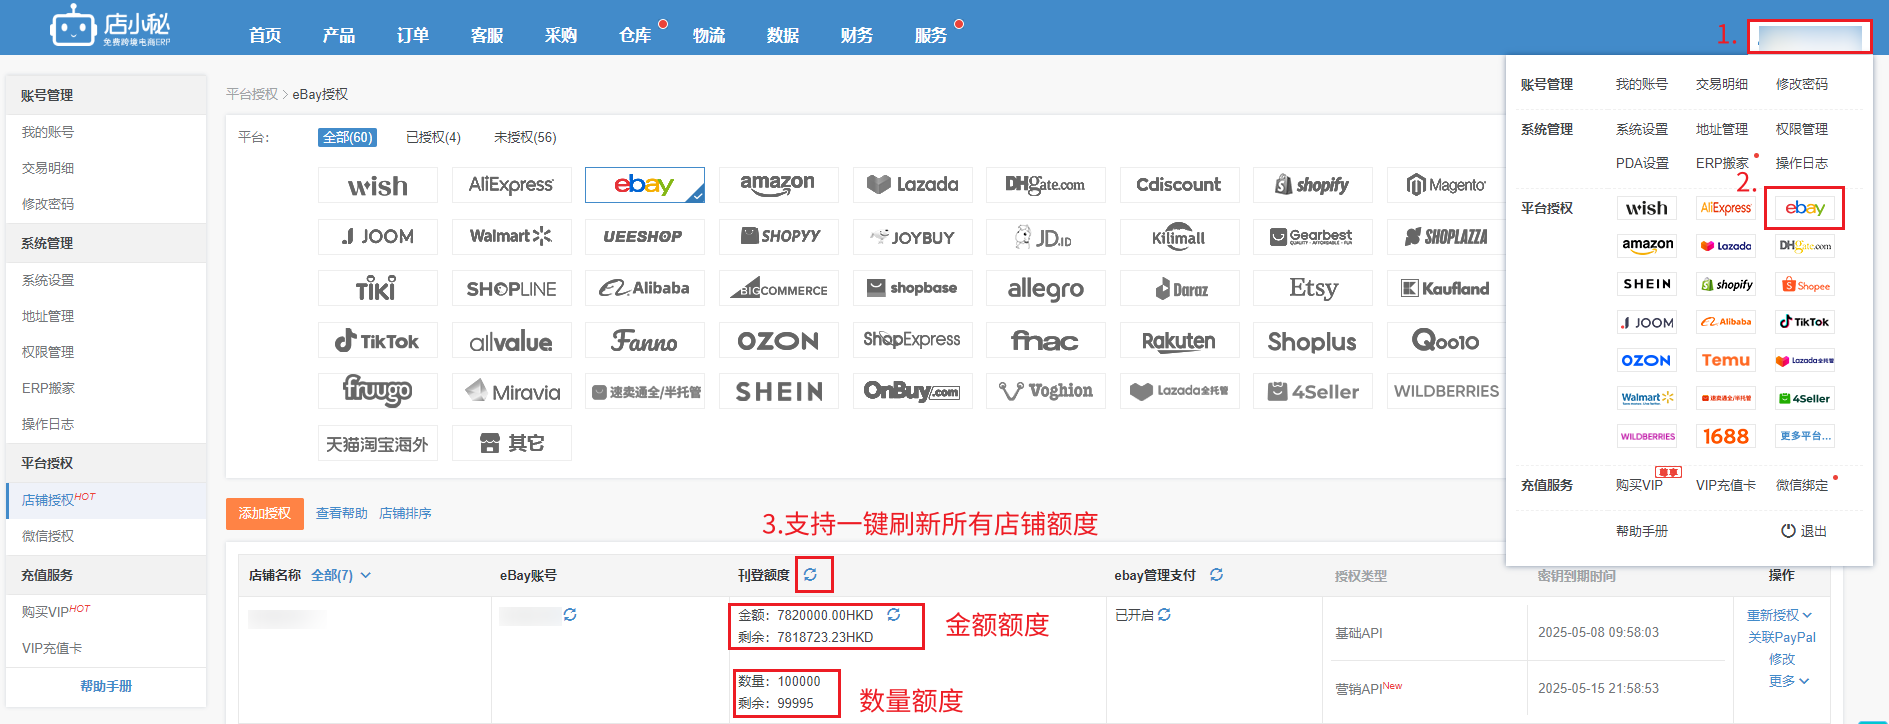The height and width of the screenshot is (724, 1889).
Task: Select the Amazon platform logo in main grid
Action: click(778, 185)
